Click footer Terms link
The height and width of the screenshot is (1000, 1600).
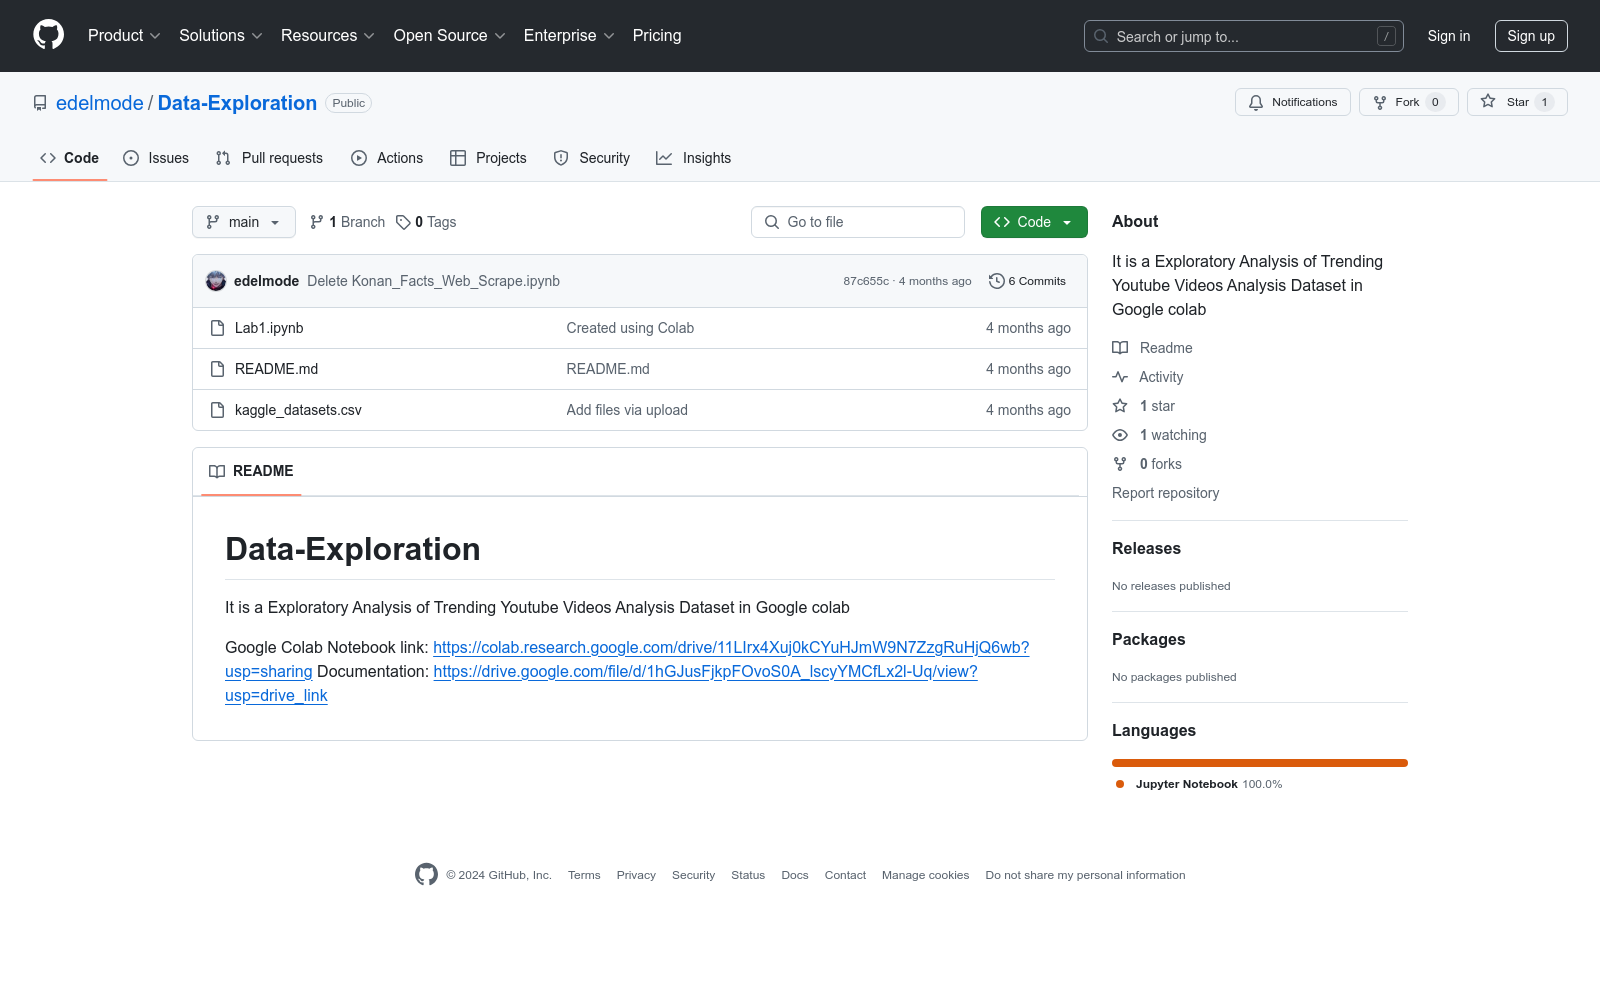pyautogui.click(x=584, y=875)
